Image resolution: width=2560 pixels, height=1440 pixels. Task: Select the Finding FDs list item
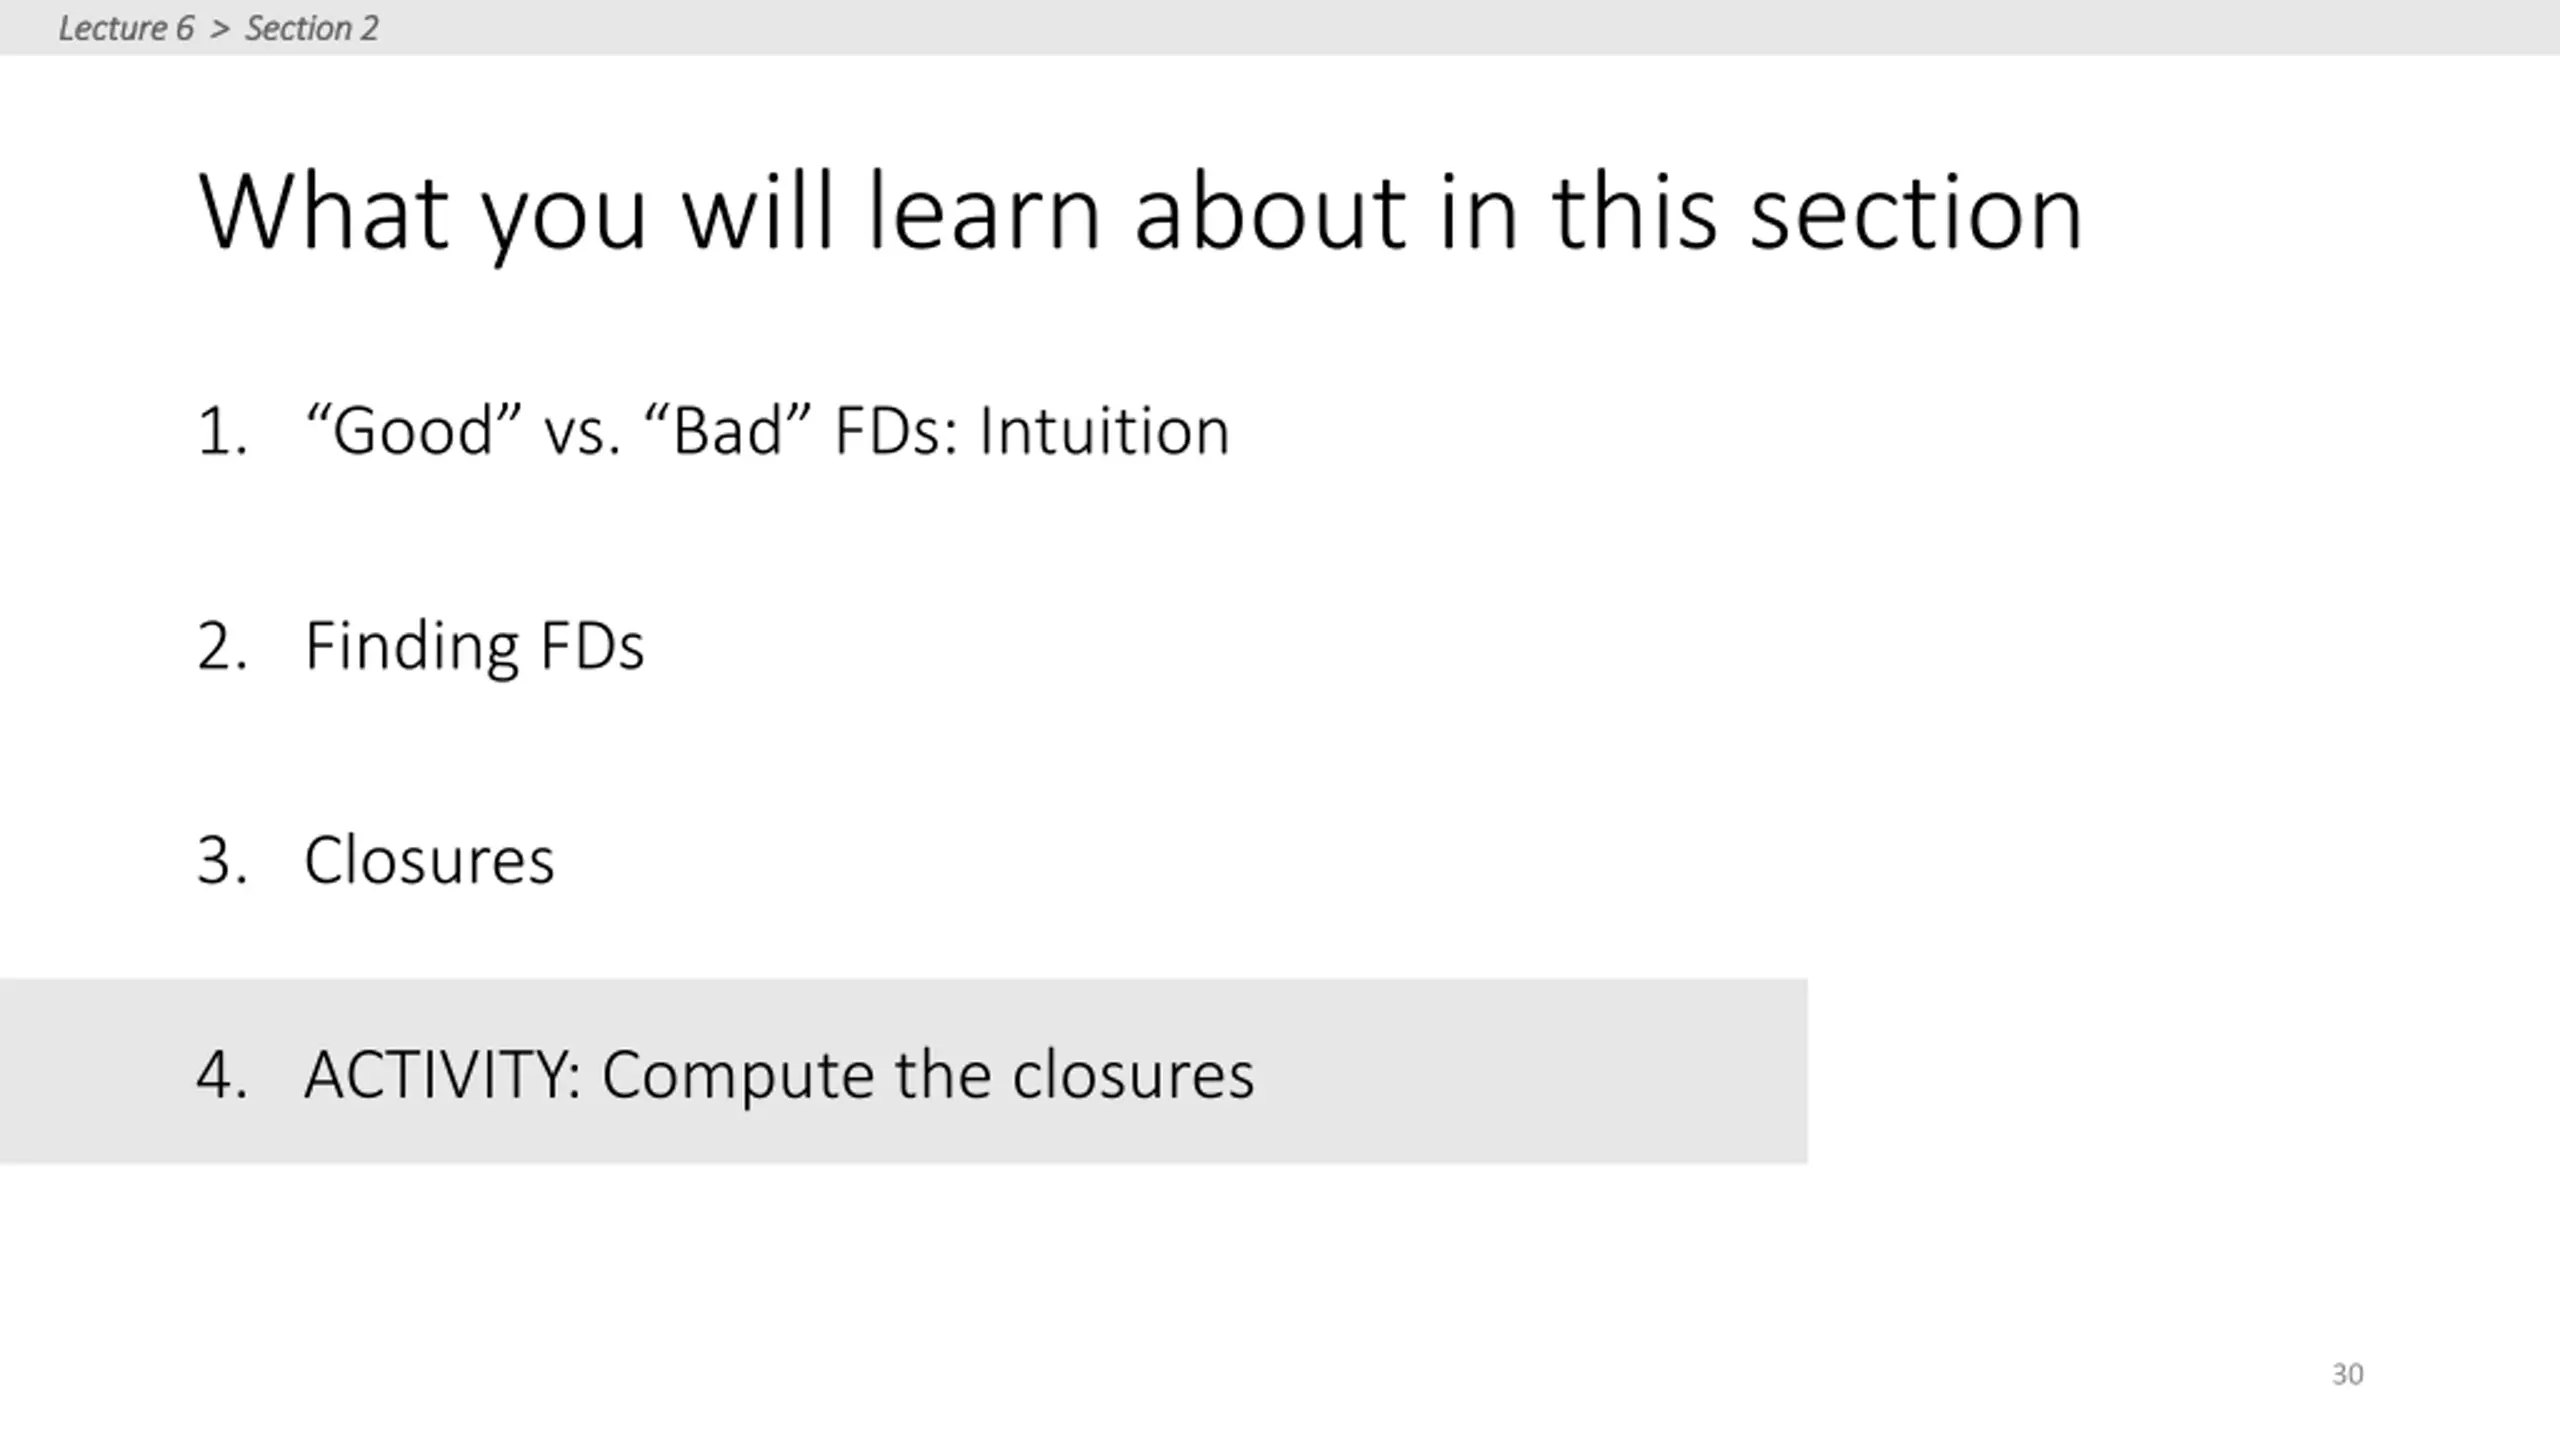click(474, 646)
